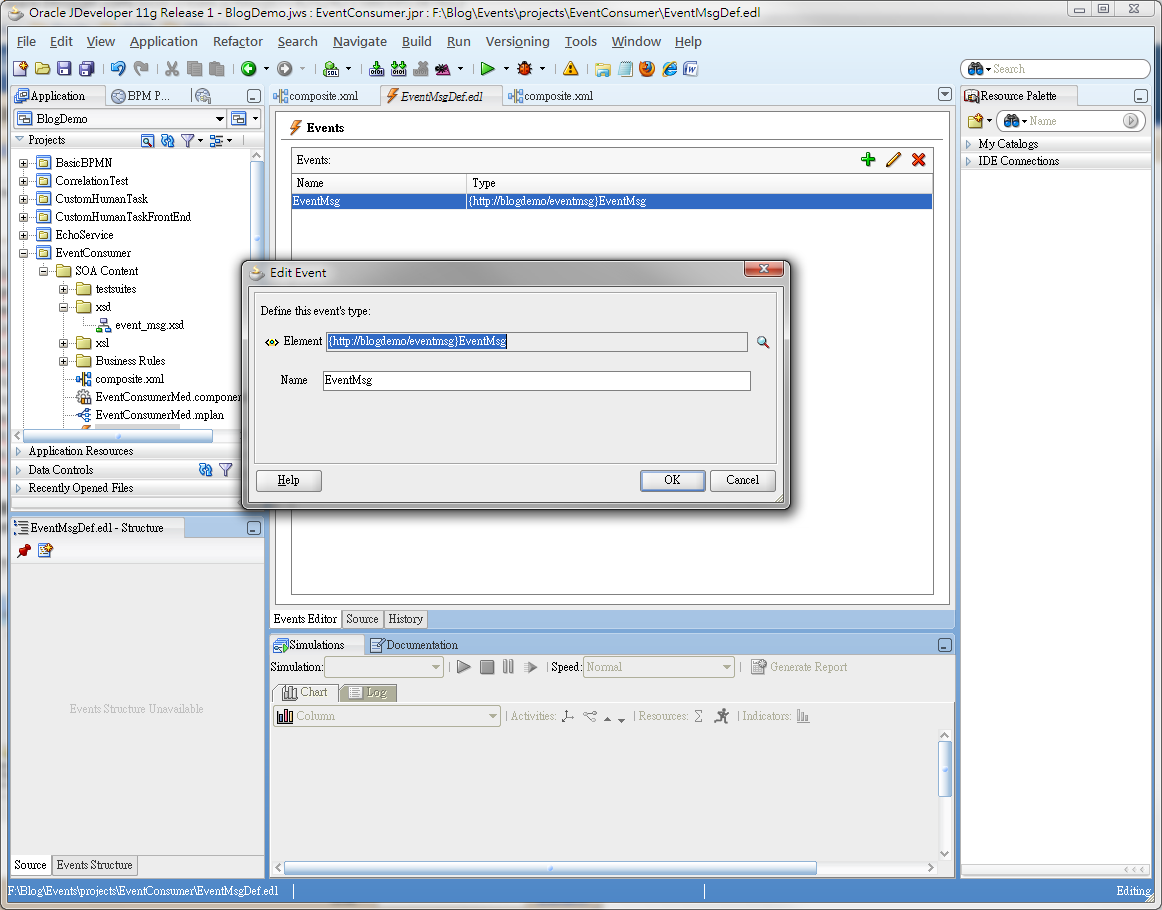Click the Open file folder icon
1162x910 pixels.
point(42,69)
